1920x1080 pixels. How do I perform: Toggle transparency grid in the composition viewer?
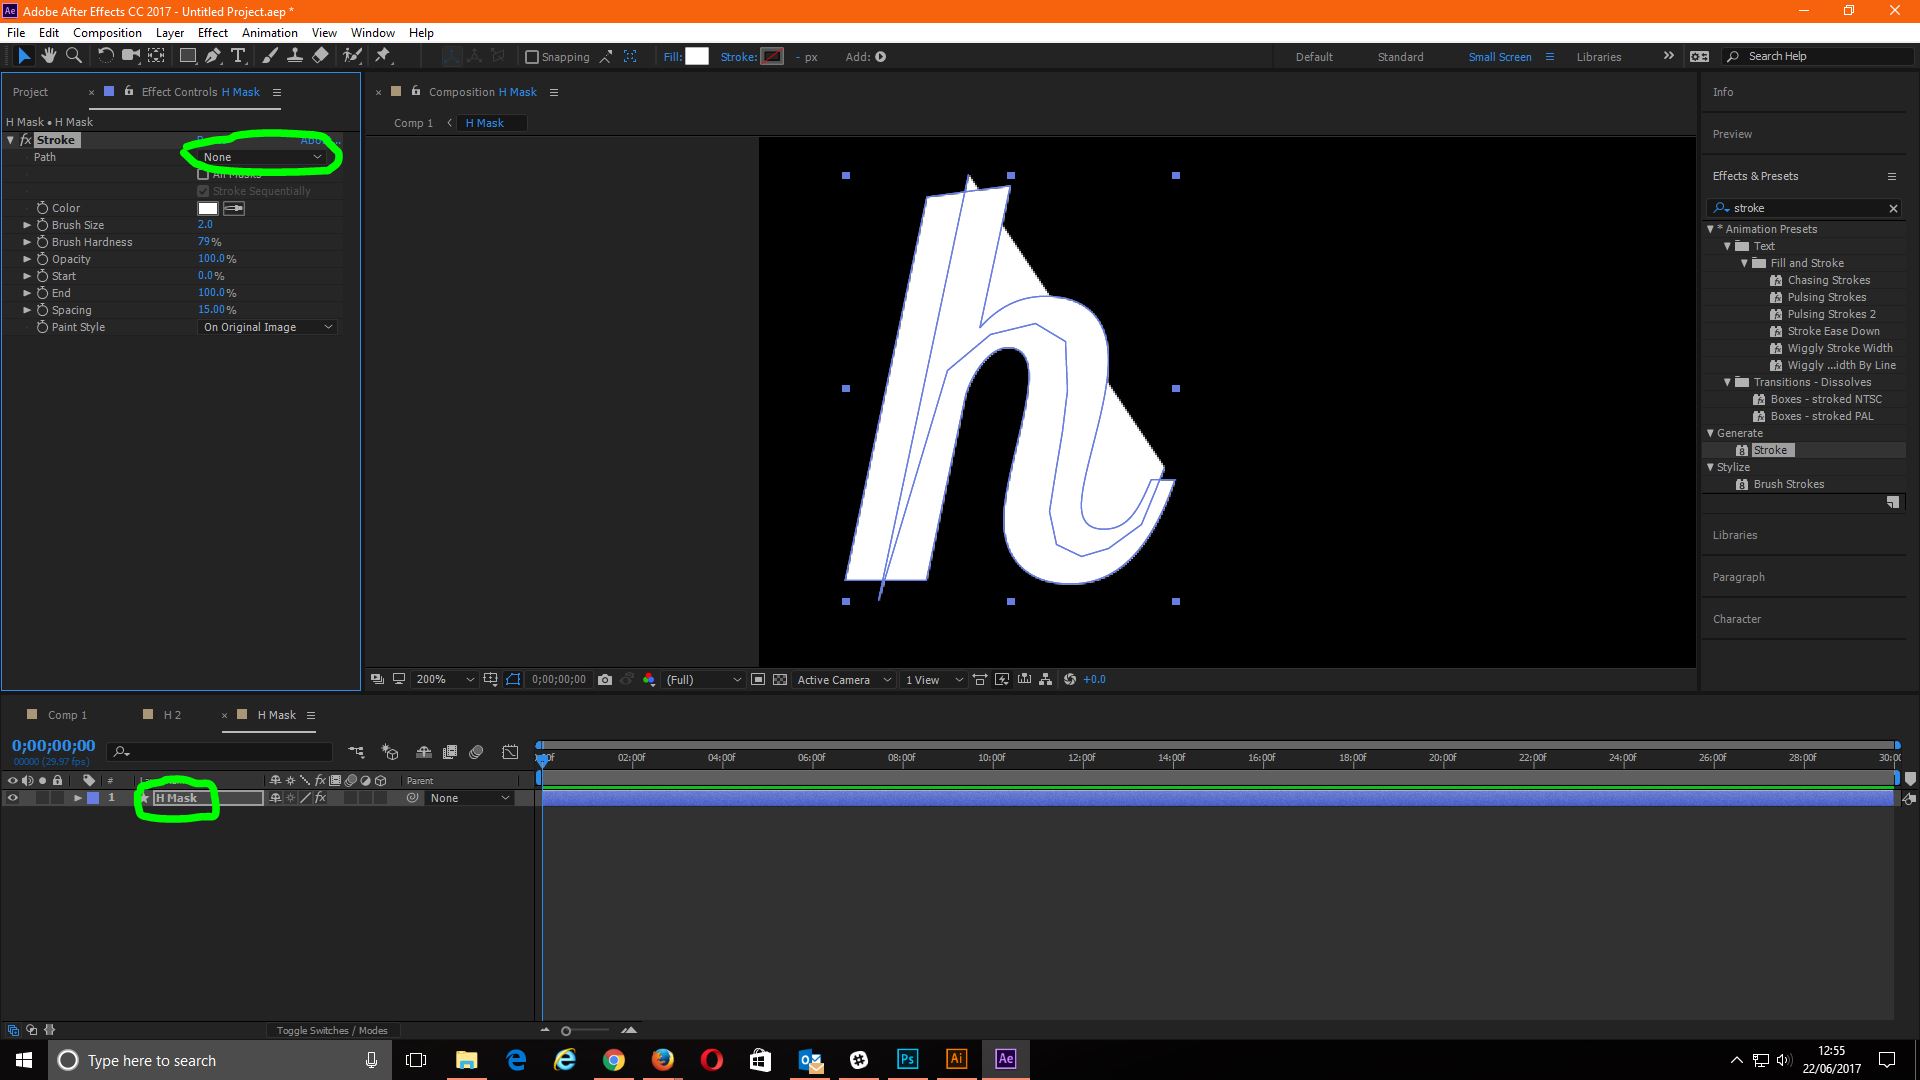pos(780,679)
